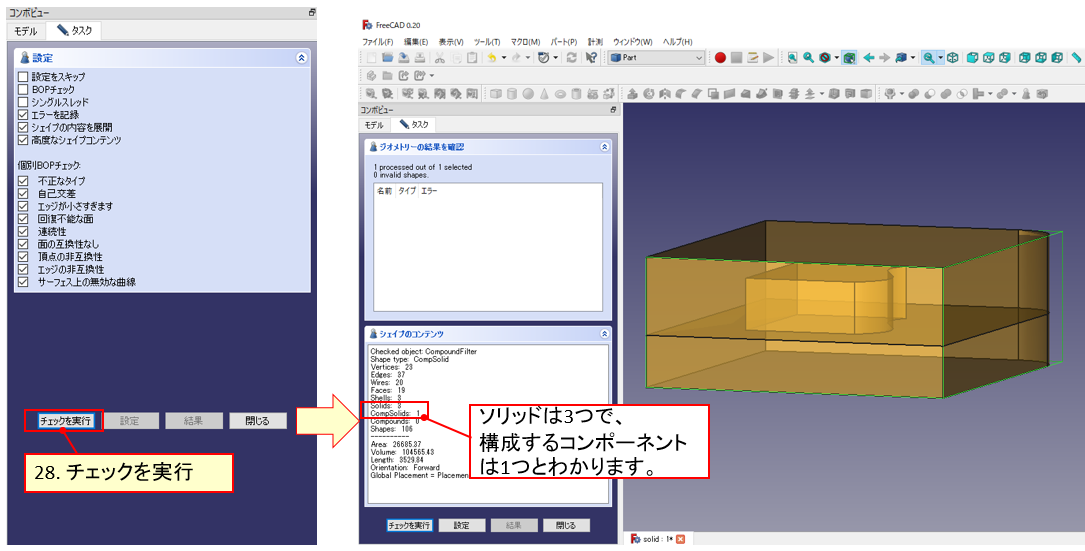Open the 表示(V) menu
The width and height of the screenshot is (1085, 551).
click(x=451, y=42)
